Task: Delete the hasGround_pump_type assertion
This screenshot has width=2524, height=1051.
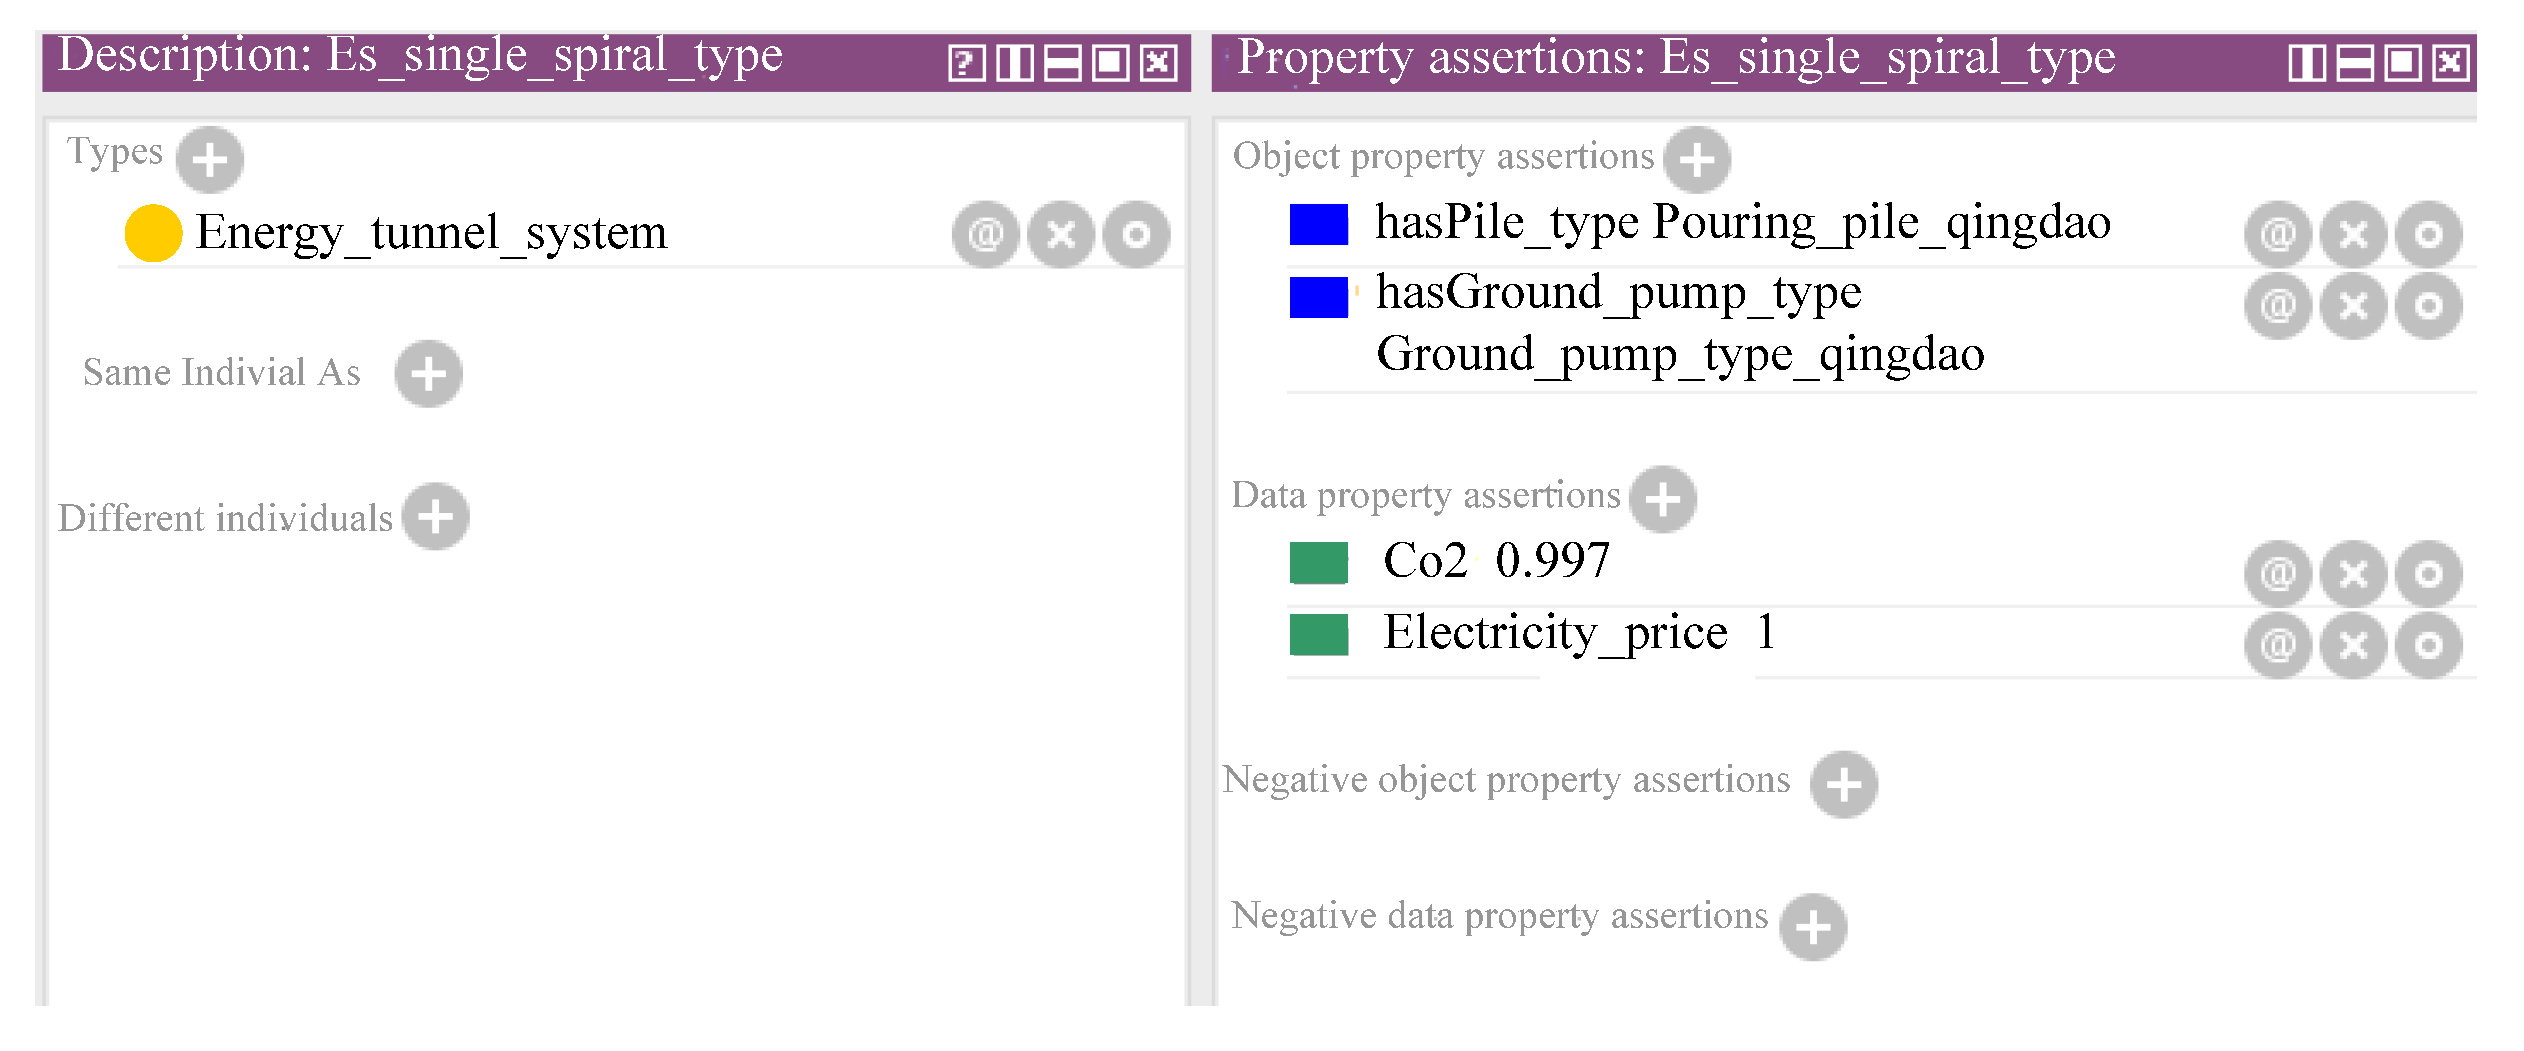Action: (2353, 306)
